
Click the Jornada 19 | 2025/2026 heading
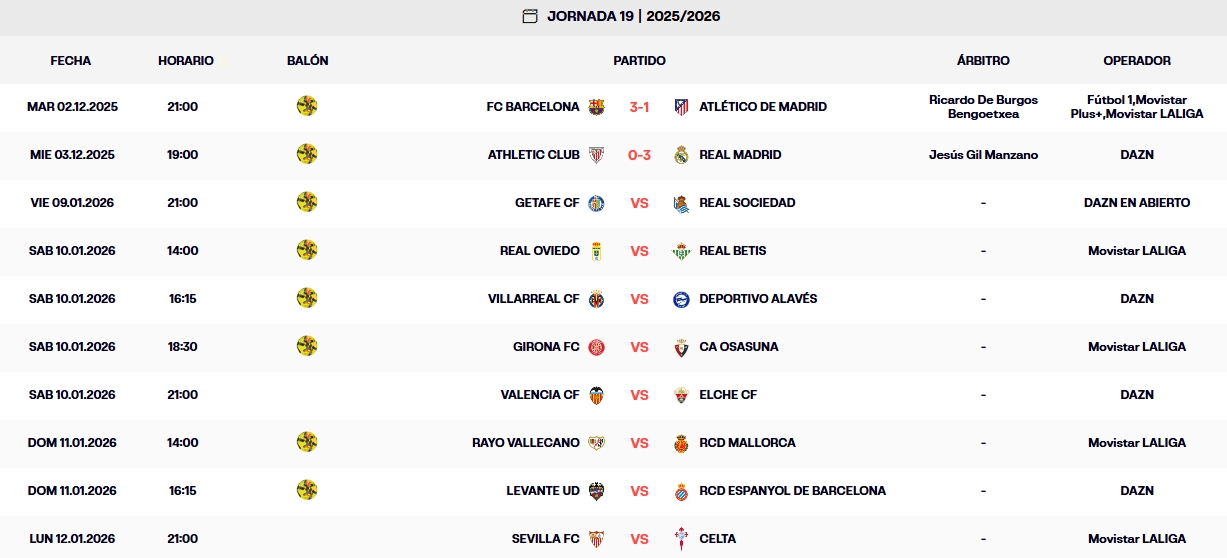pos(634,16)
